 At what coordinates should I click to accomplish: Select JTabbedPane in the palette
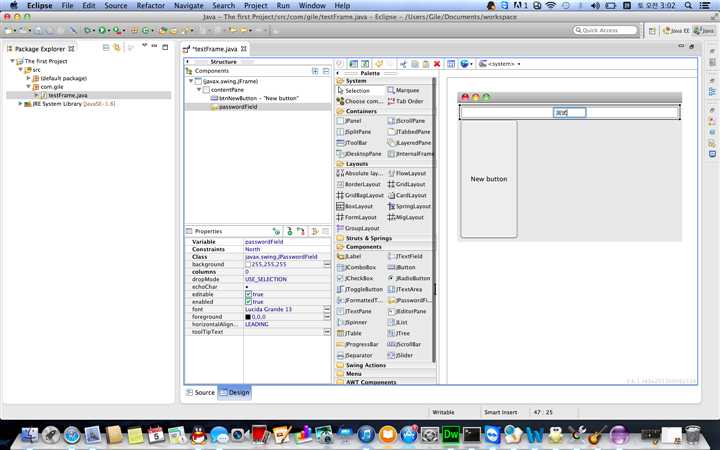(409, 132)
